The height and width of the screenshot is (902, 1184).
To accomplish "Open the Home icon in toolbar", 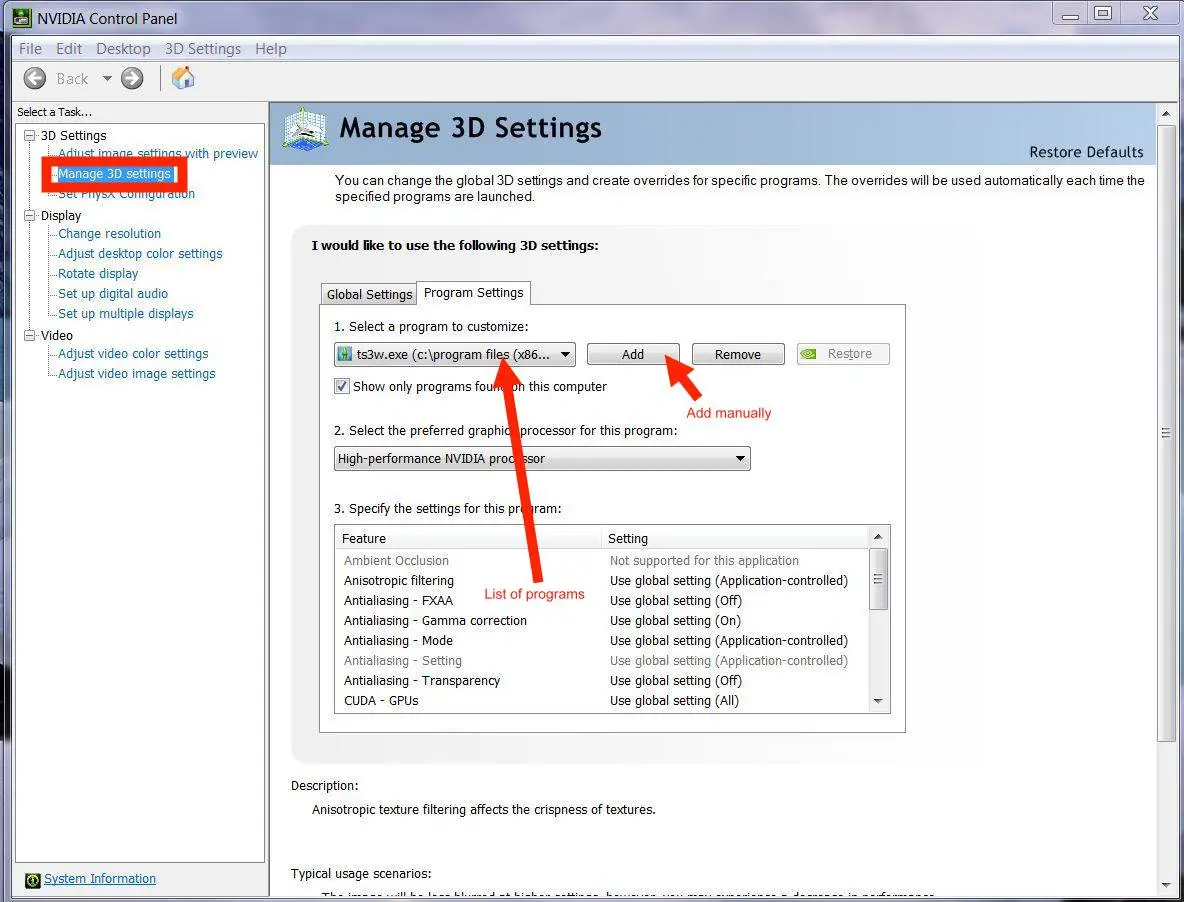I will (x=183, y=78).
